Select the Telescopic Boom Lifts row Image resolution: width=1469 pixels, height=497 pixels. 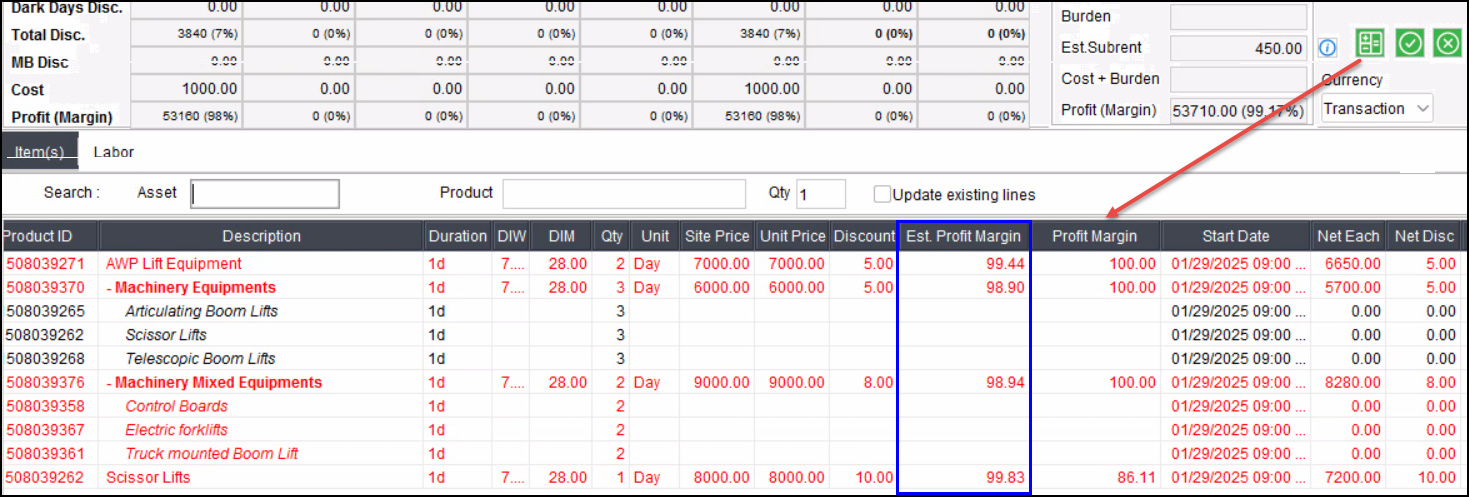click(x=200, y=359)
